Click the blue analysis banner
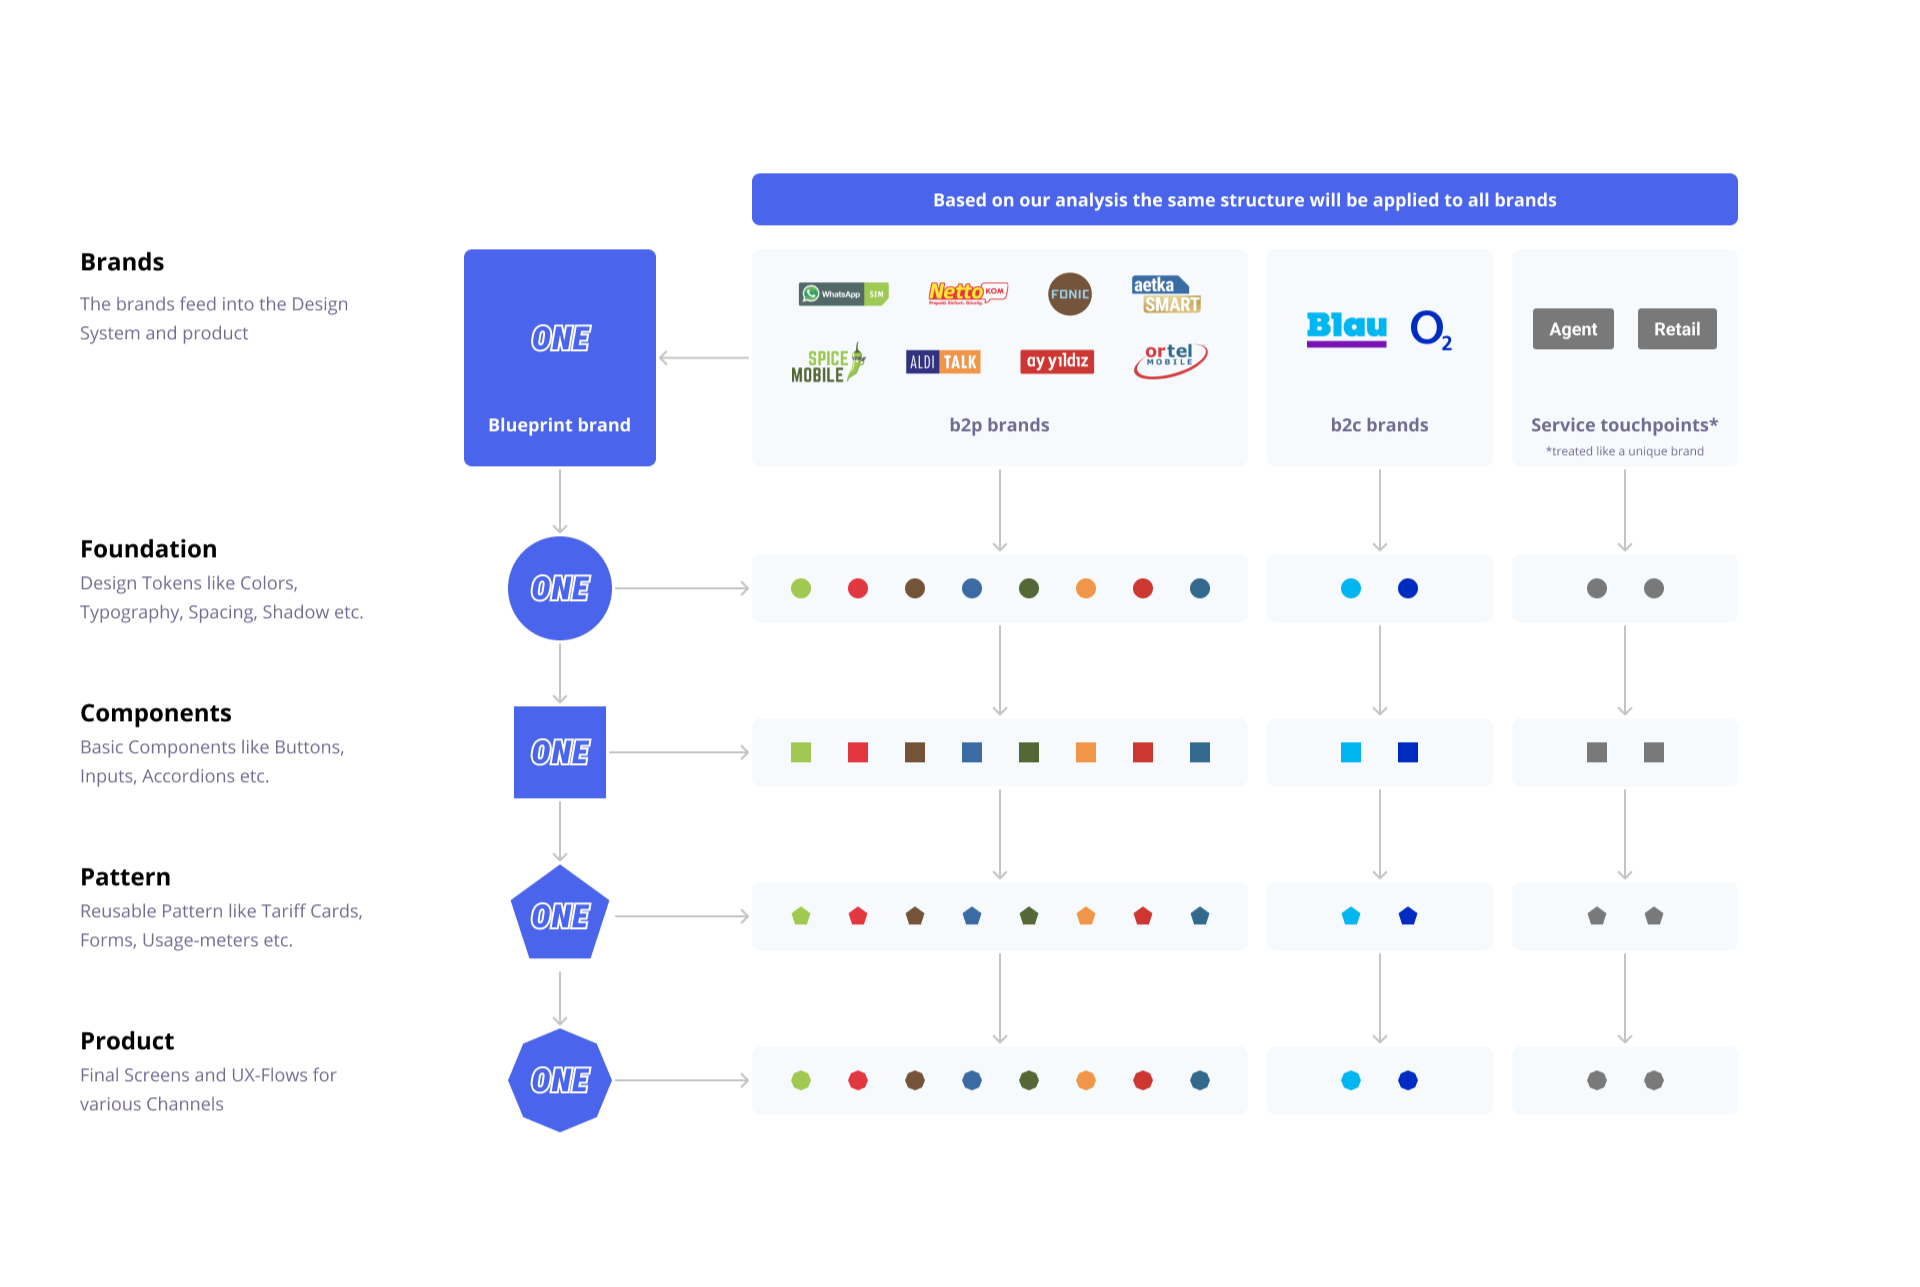 tap(1244, 200)
